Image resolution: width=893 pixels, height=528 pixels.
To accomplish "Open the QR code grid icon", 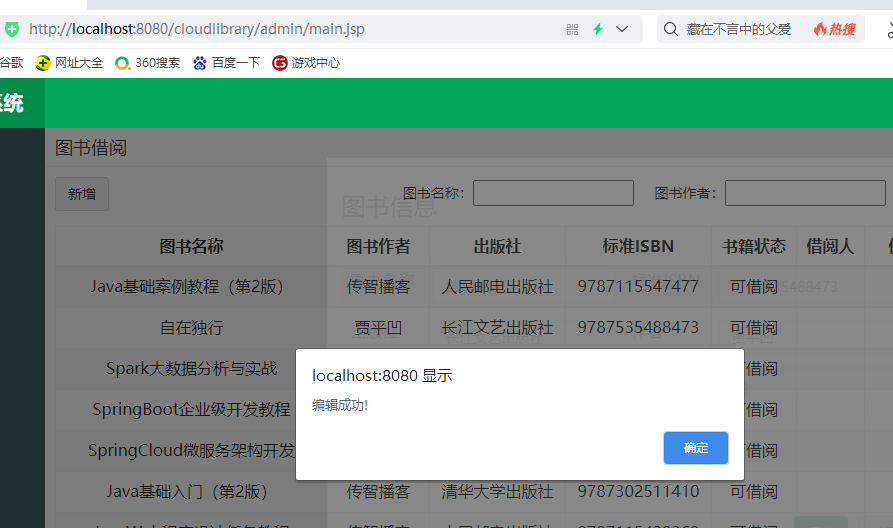I will [572, 30].
